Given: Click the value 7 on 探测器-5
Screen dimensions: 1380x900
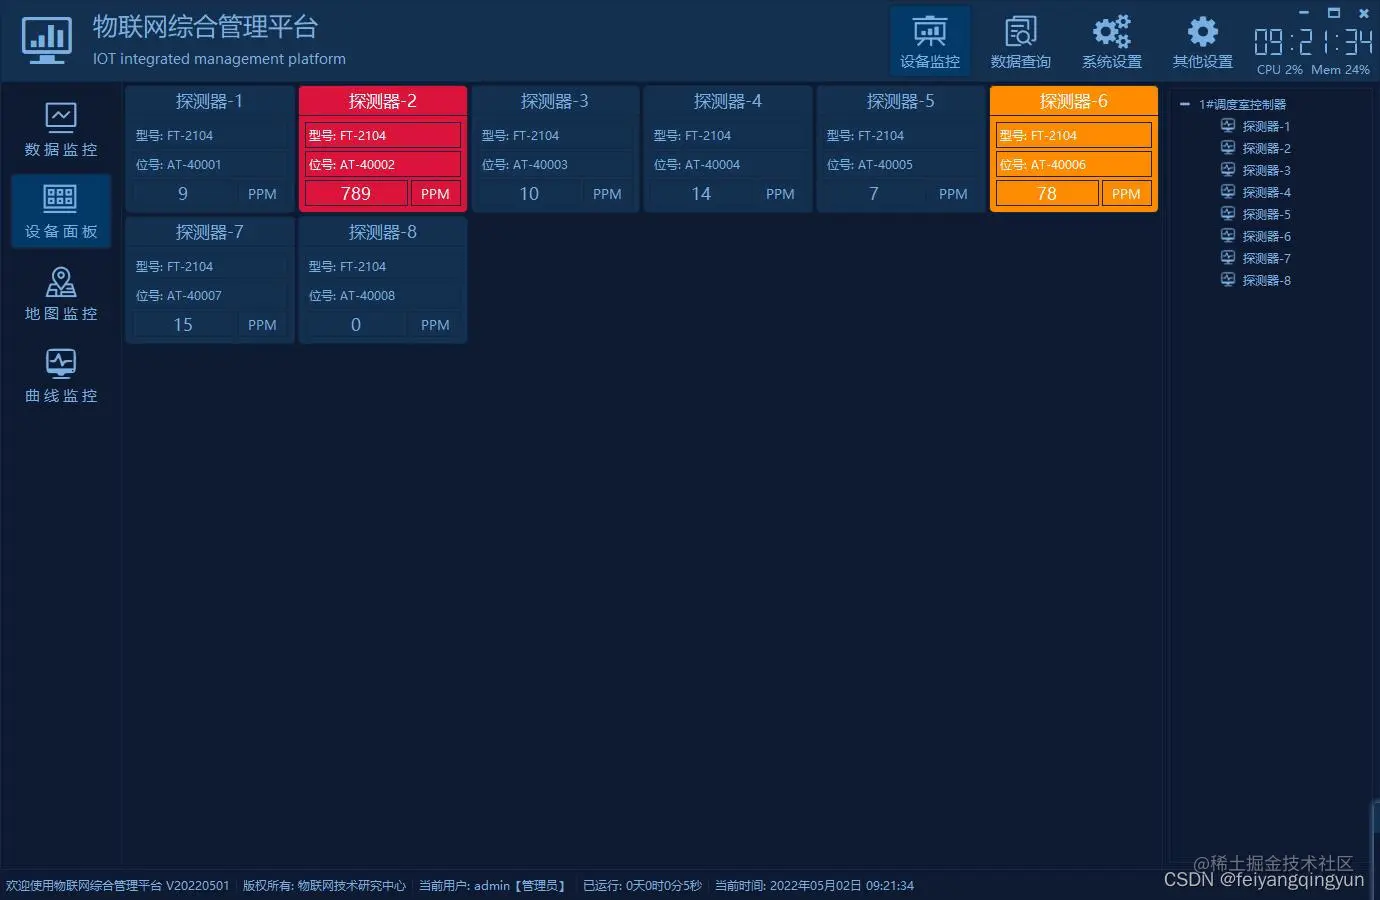Looking at the screenshot, I should (x=875, y=193).
